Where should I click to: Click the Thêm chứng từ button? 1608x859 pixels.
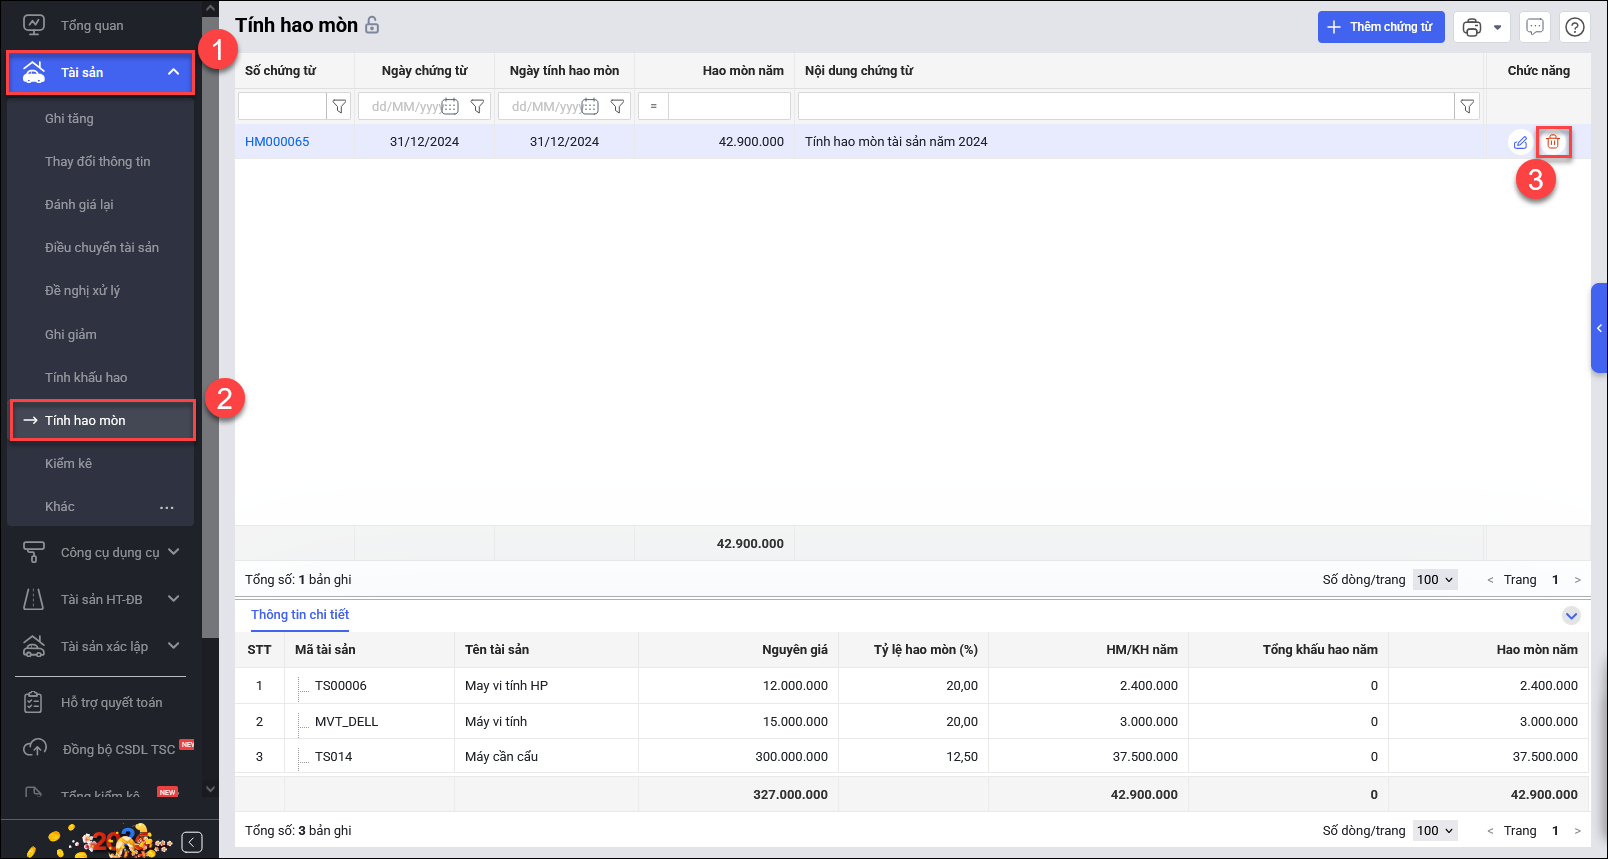1380,27
